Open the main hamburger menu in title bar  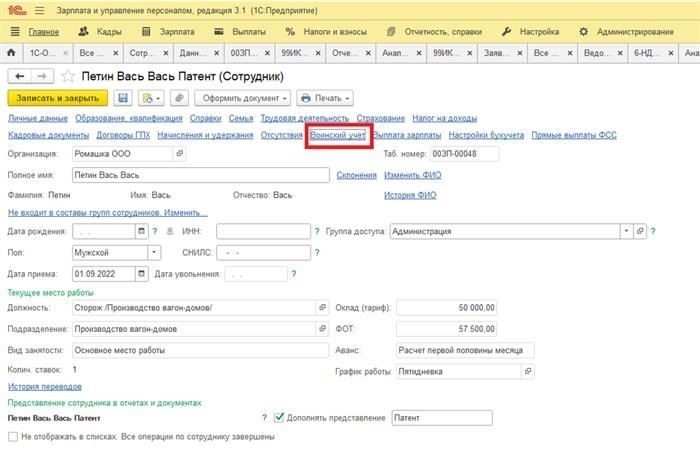click(40, 10)
